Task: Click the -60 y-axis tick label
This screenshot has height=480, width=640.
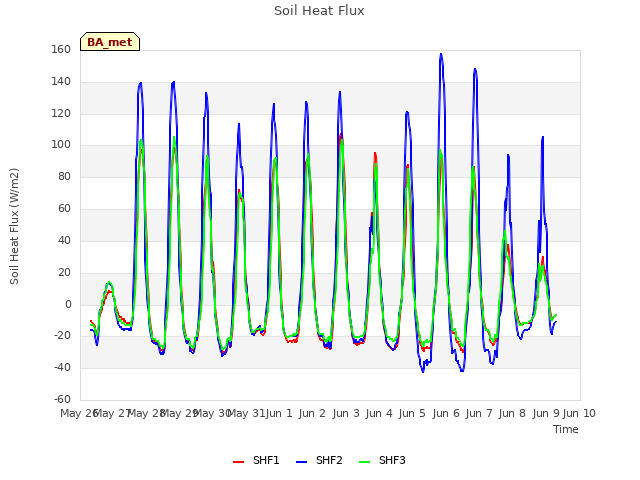Action: [62, 399]
